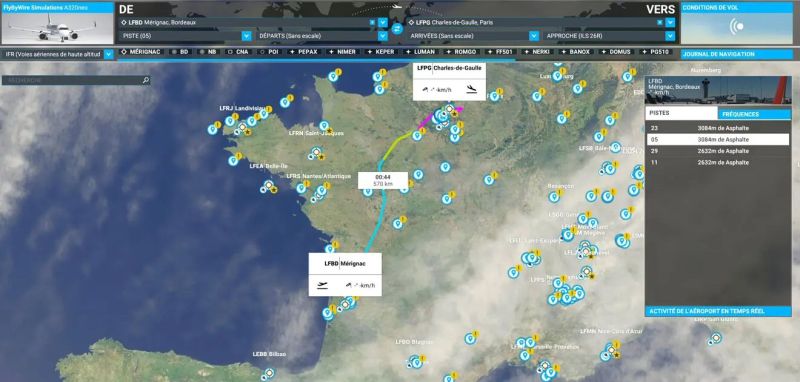
Task: Switch to the PISTES tab
Action: pos(681,113)
